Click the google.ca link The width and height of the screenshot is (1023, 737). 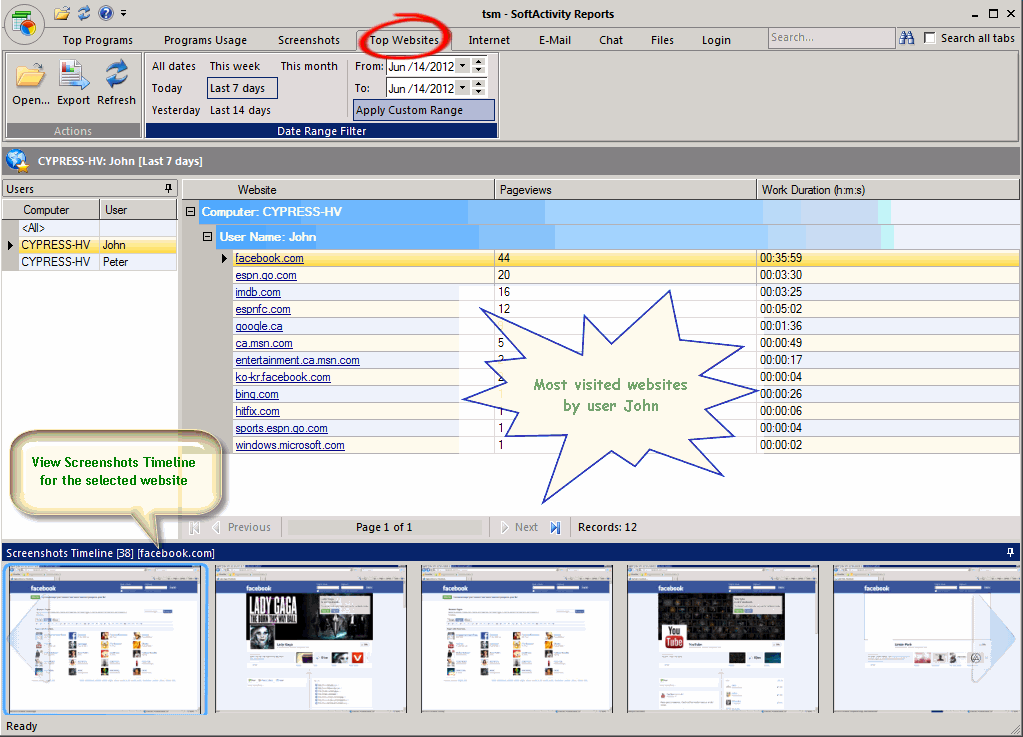point(259,326)
